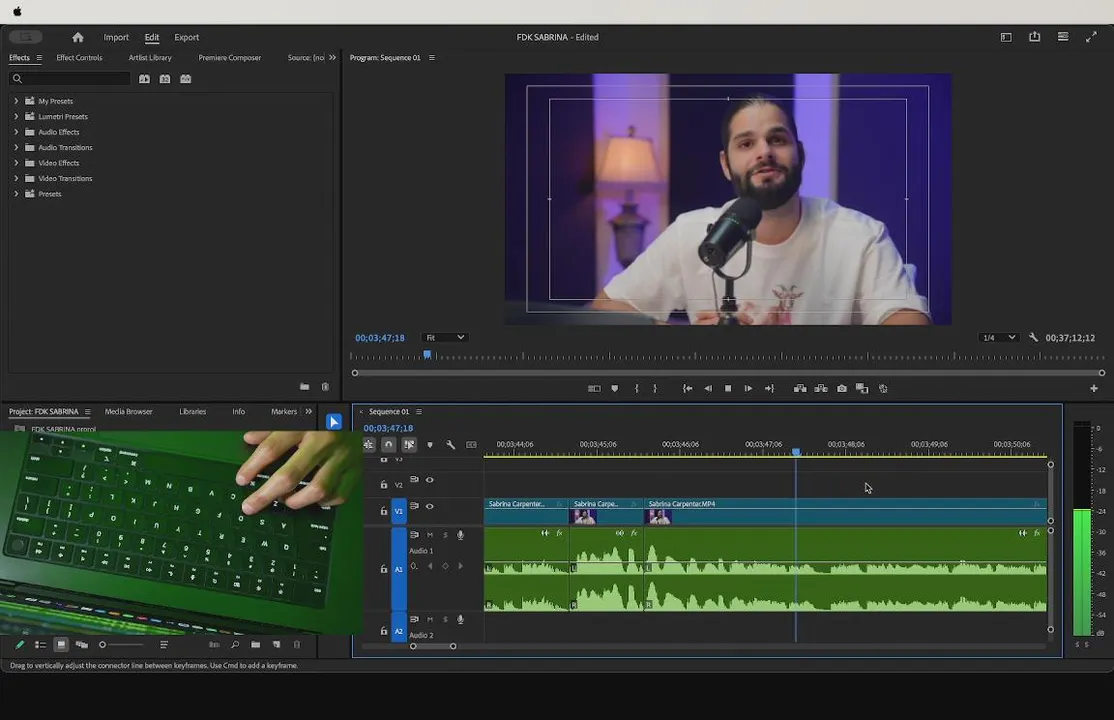This screenshot has height=720, width=1114.
Task: Target the A2 track button
Action: [x=399, y=631]
